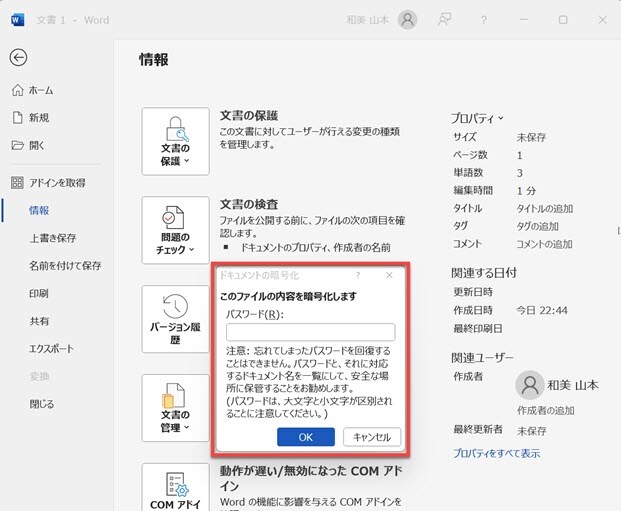Click the user account avatar in title bar
Image resolution: width=621 pixels, height=511 pixels.
407,20
